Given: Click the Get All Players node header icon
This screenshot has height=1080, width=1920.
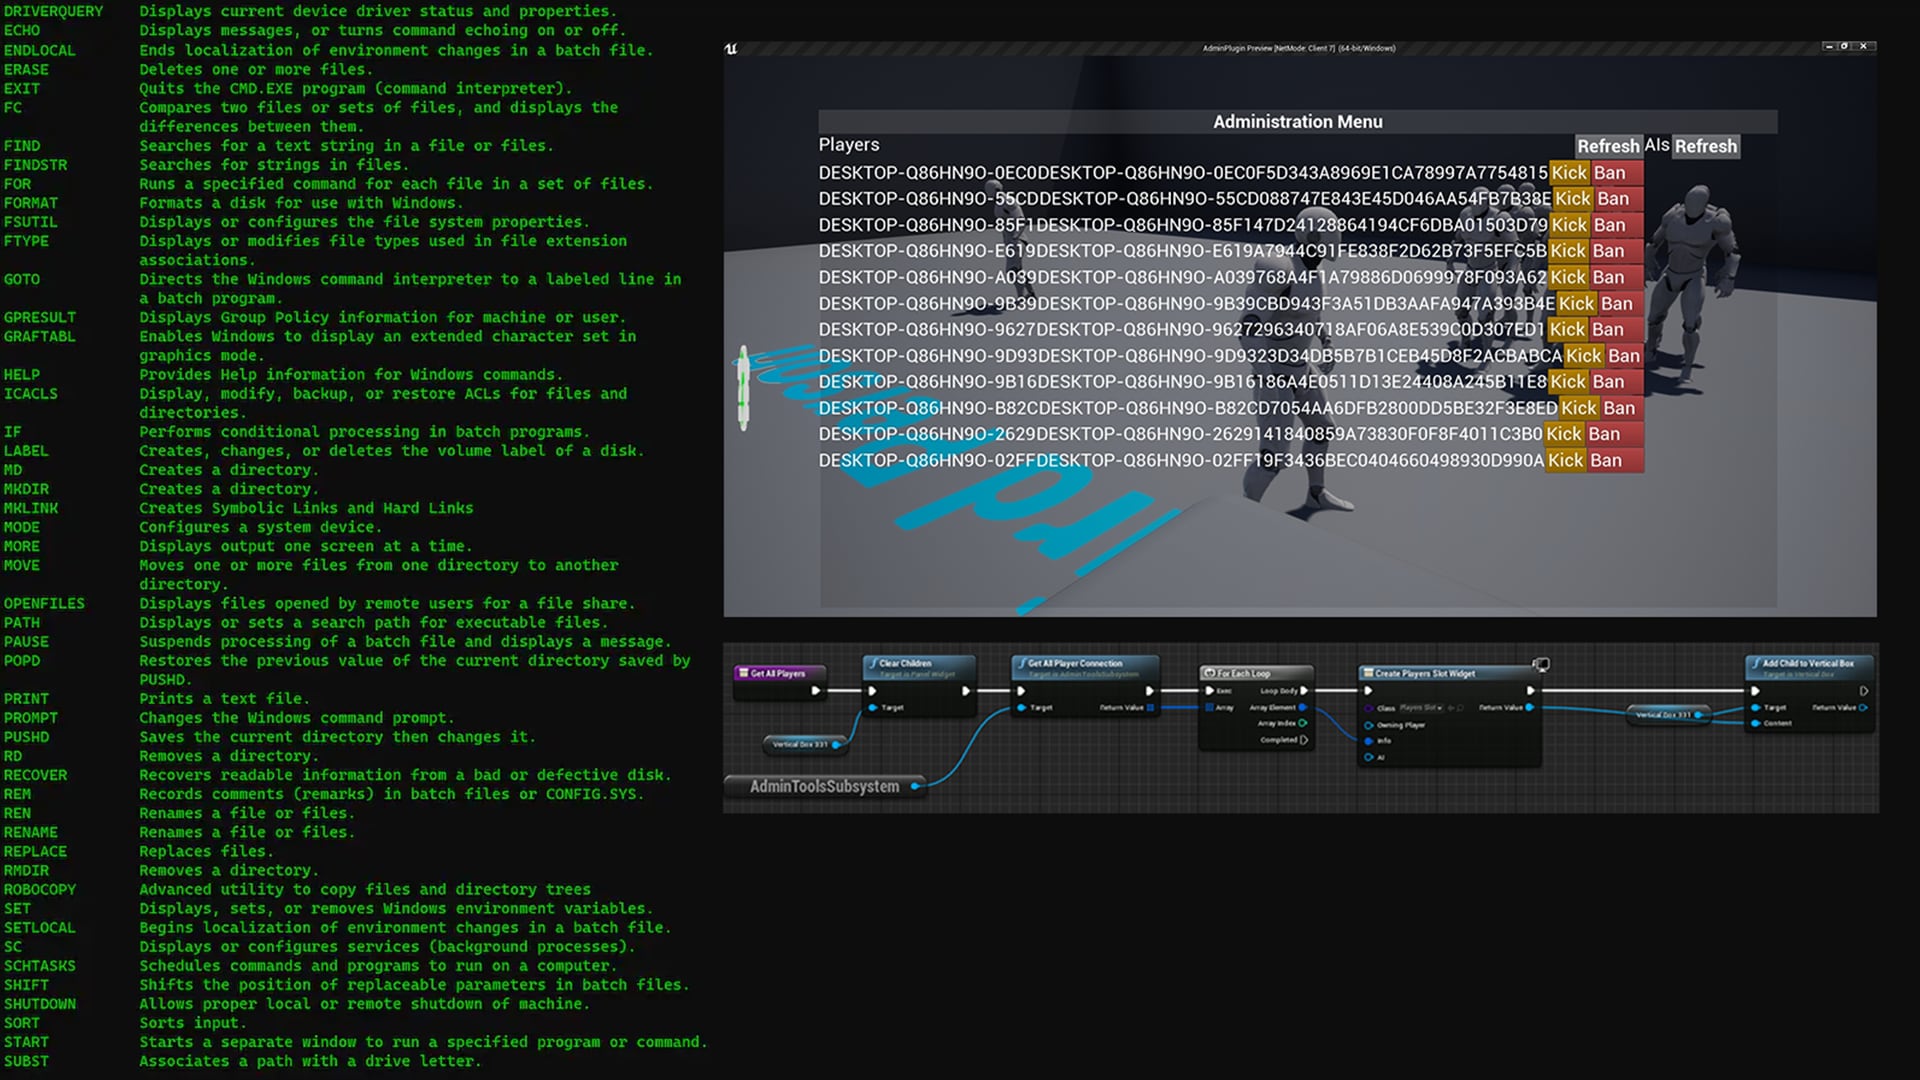Looking at the screenshot, I should point(742,672).
